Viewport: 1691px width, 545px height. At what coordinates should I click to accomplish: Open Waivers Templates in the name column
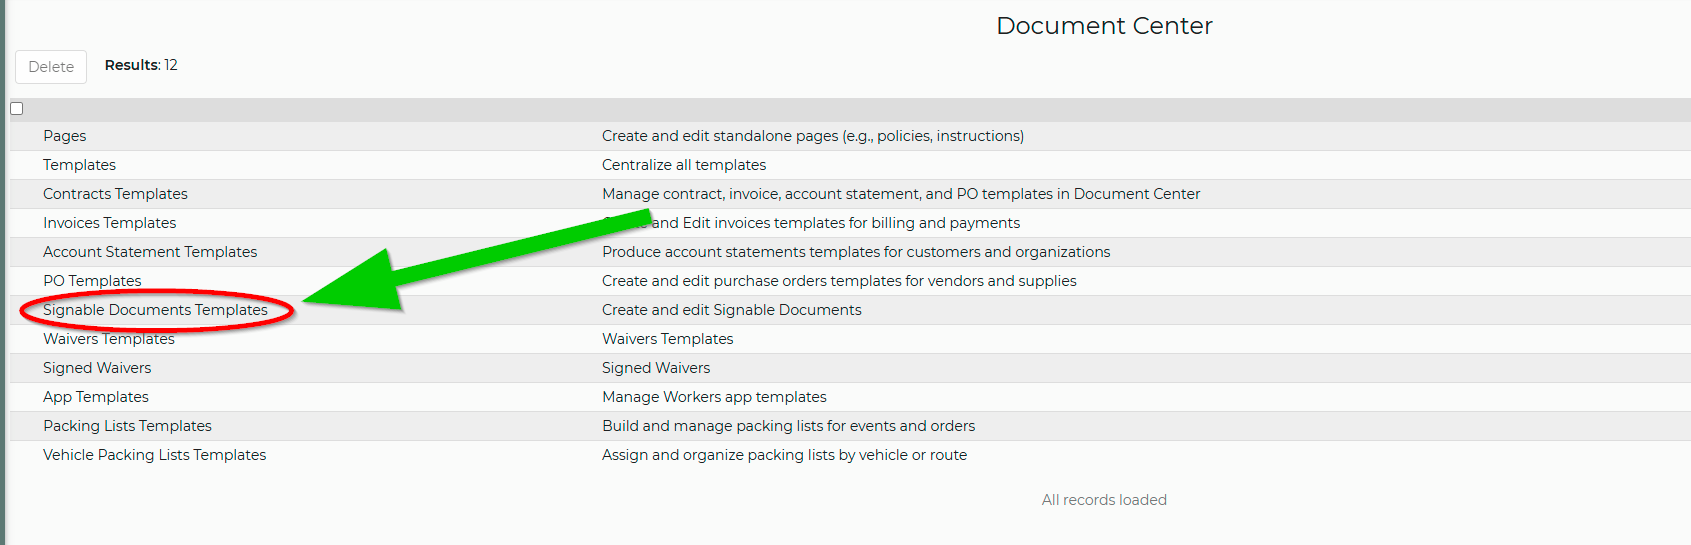coord(108,339)
